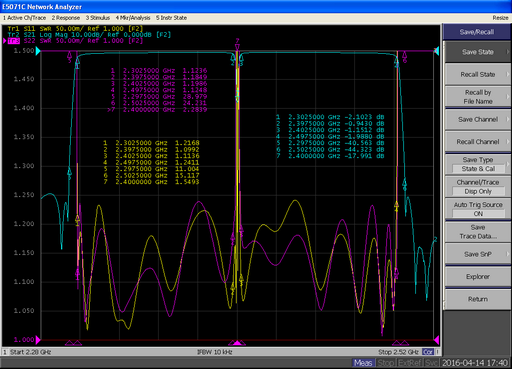The height and width of the screenshot is (369, 512).
Task: Click the Return softkey
Action: [478, 299]
